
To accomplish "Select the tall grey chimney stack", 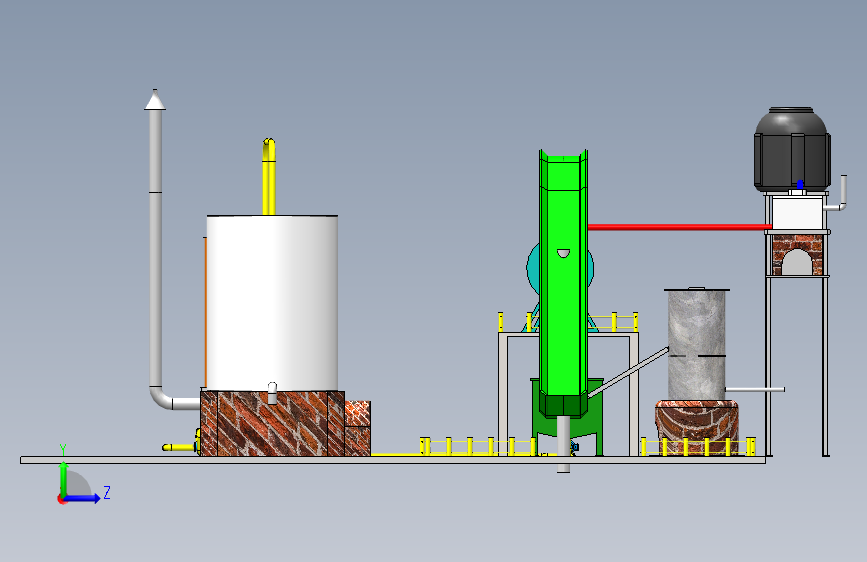I will 155,249.
